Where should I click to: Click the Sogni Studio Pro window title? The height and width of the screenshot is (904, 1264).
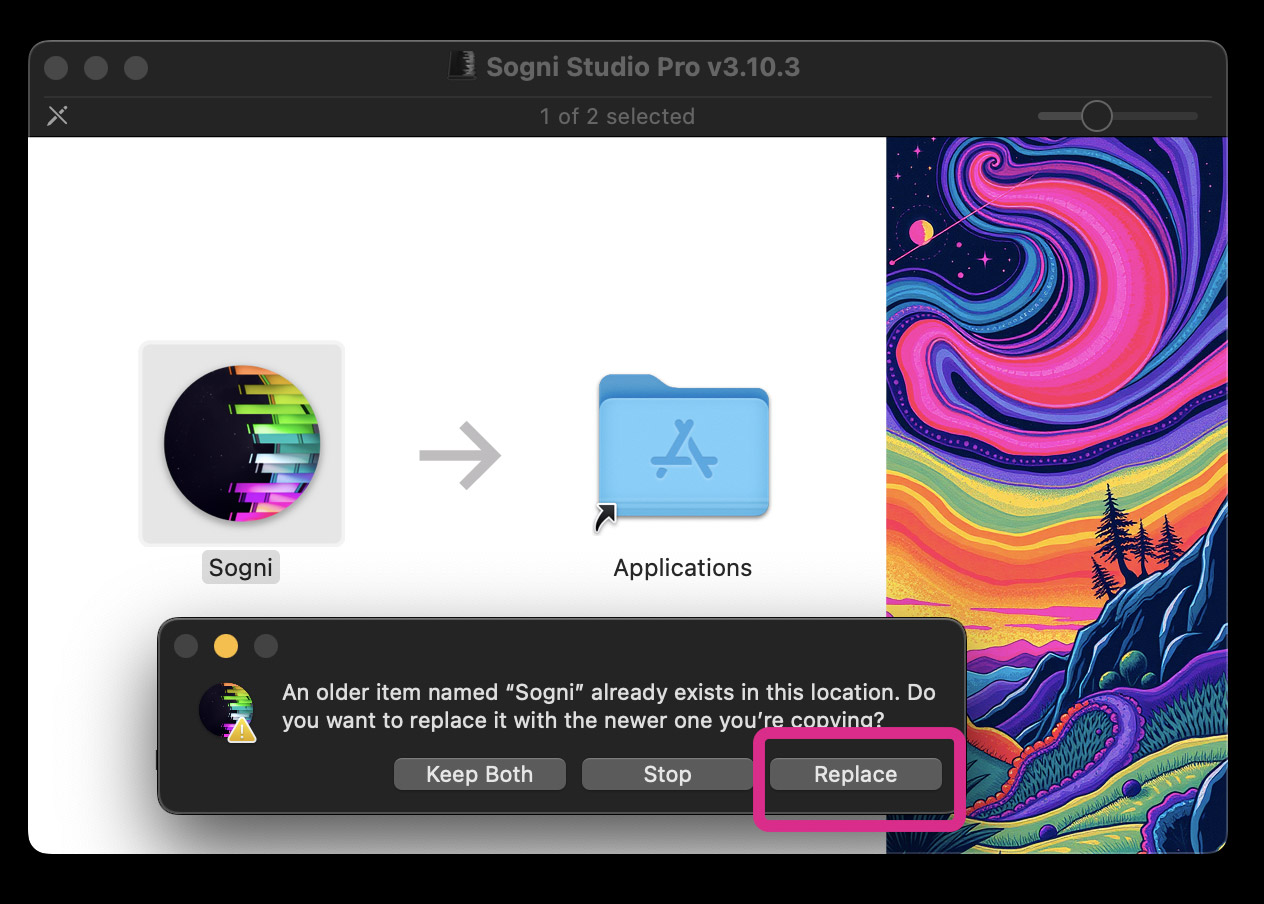(642, 67)
